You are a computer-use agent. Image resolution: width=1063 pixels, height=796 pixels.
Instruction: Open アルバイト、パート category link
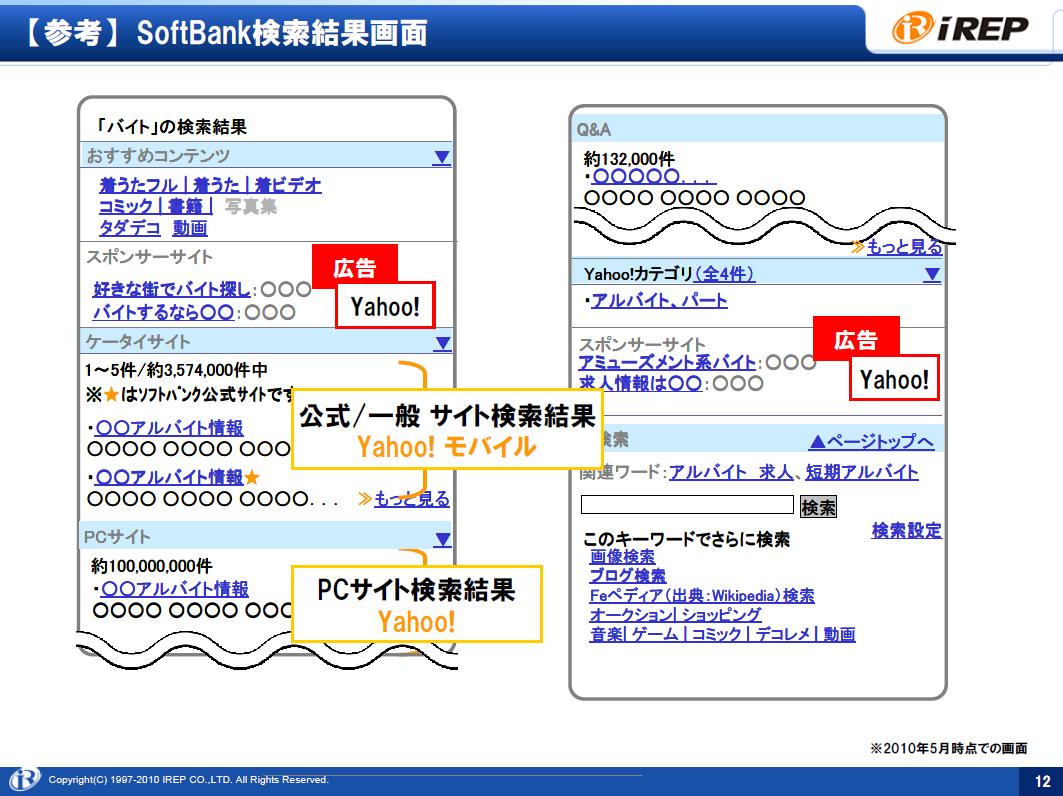click(659, 300)
